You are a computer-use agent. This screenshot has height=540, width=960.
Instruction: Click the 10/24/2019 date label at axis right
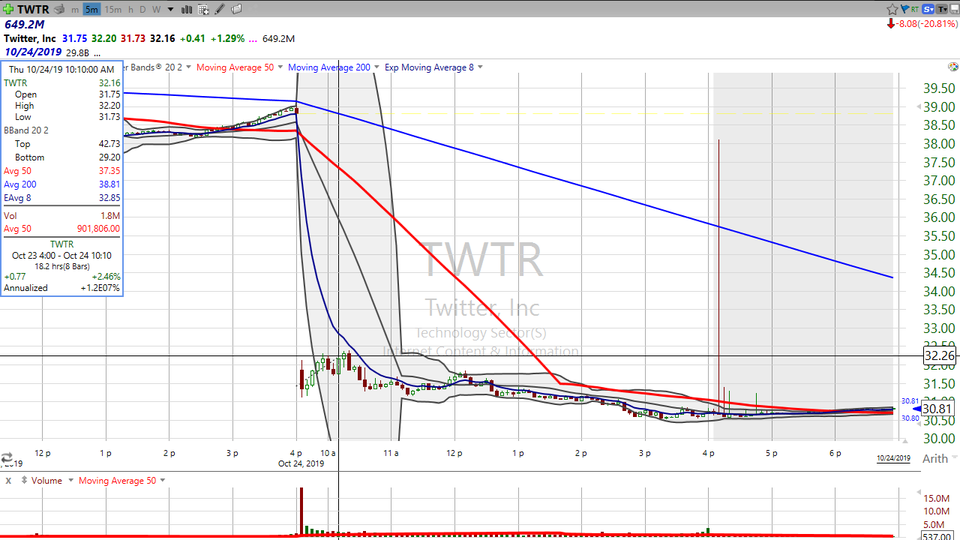click(x=893, y=458)
